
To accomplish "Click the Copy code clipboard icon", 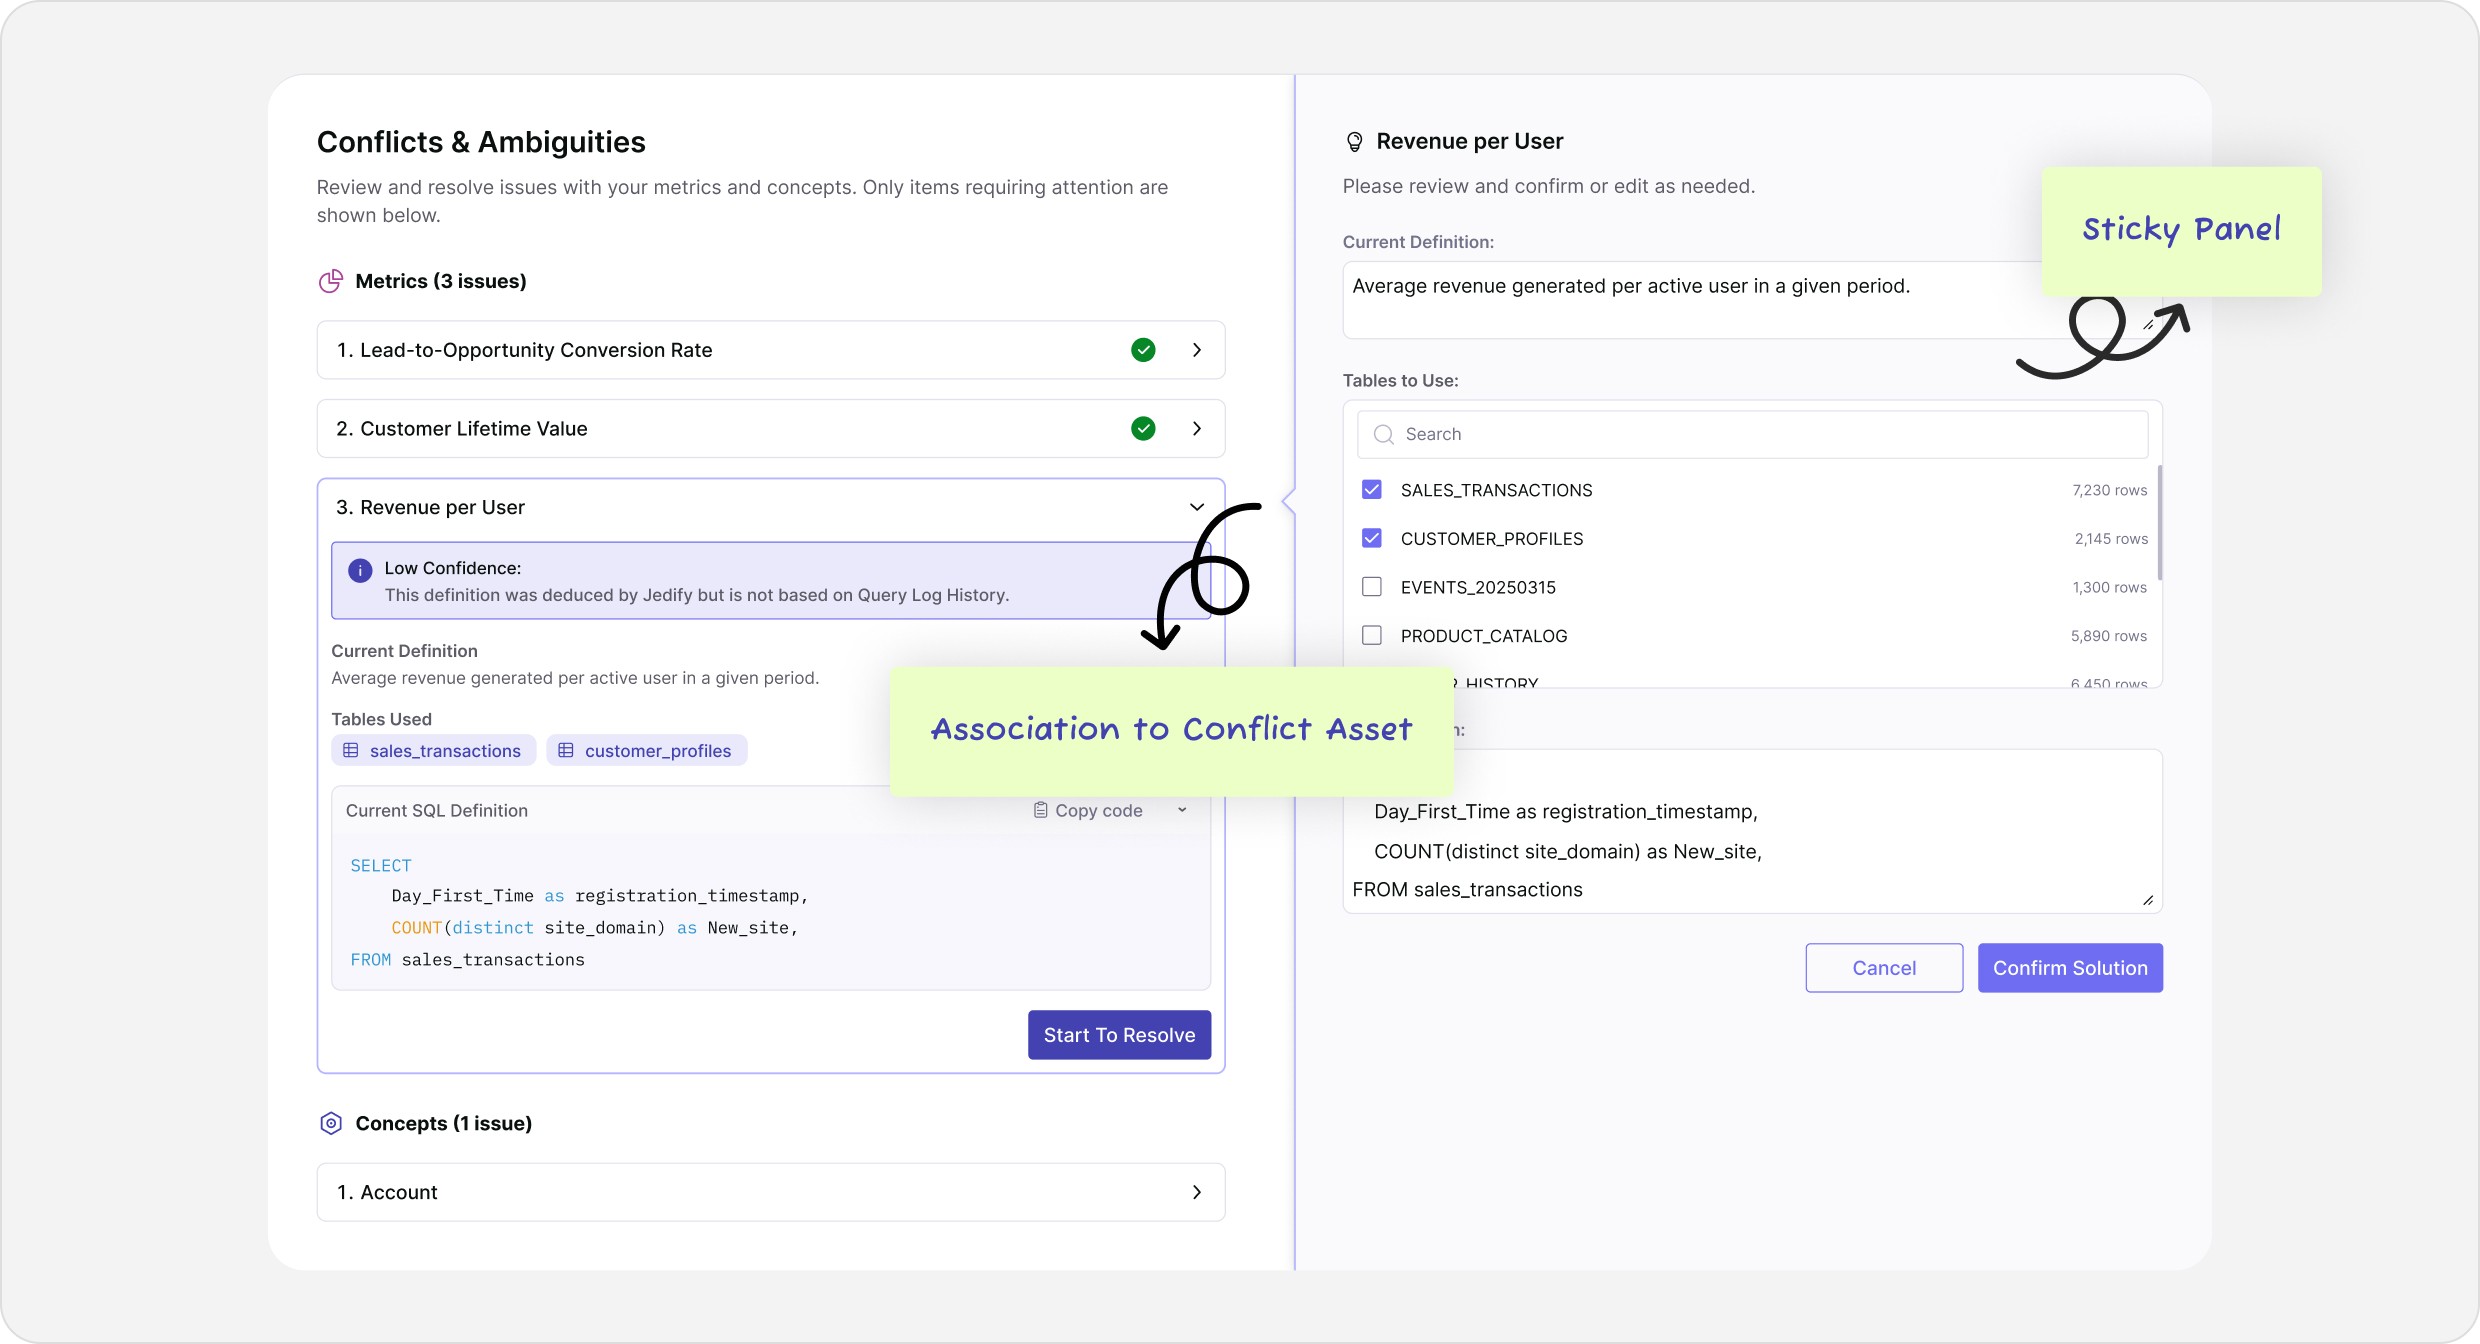I will pyautogui.click(x=1040, y=810).
